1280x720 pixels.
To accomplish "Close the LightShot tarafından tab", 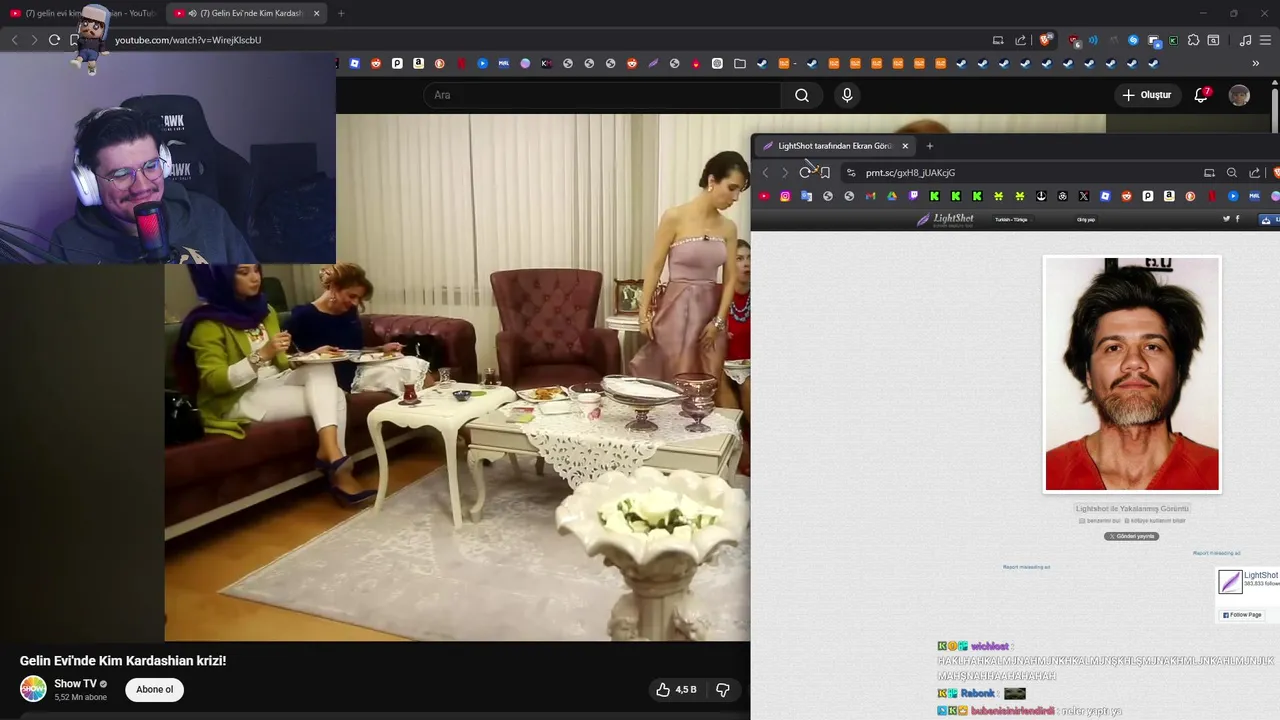I will tap(905, 146).
